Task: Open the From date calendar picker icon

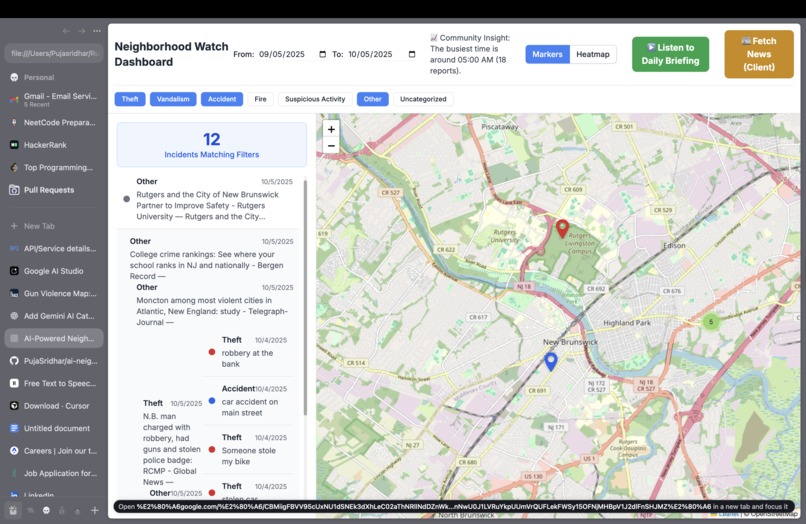Action: pos(322,54)
